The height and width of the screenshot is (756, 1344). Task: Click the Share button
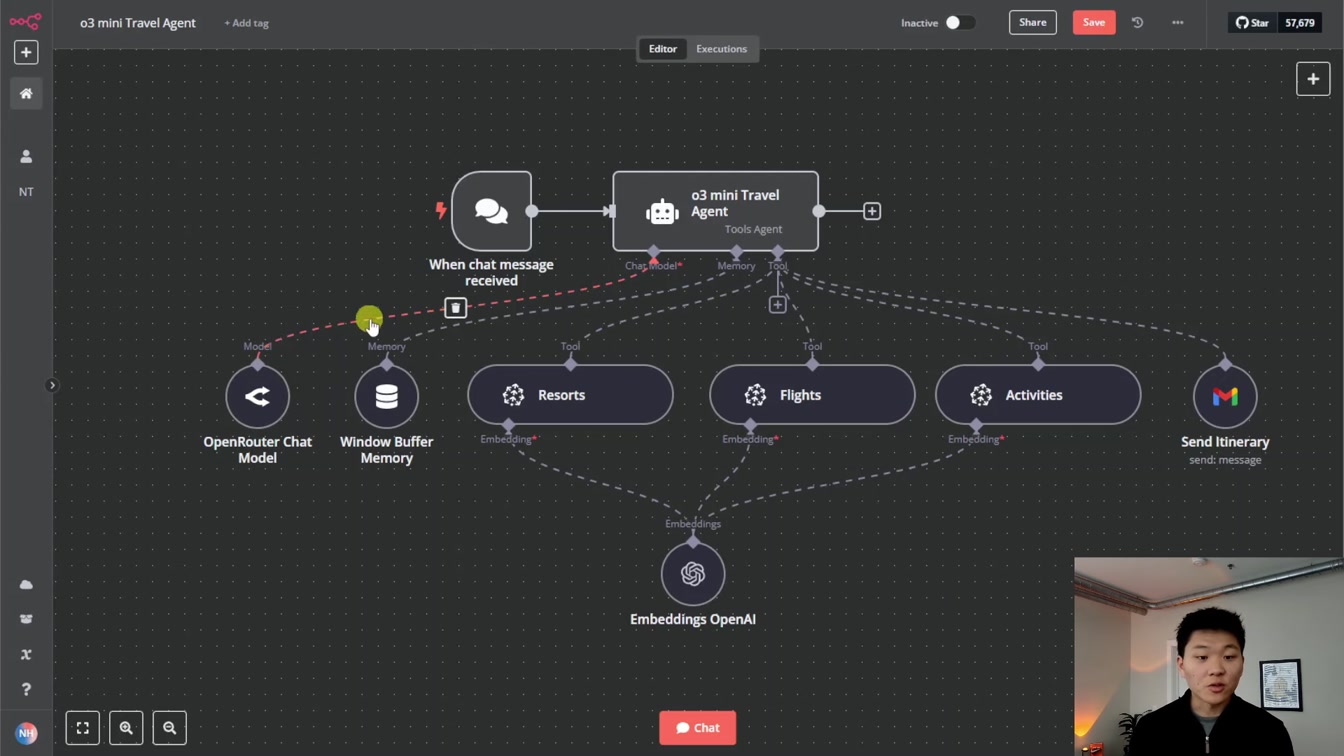(1033, 22)
